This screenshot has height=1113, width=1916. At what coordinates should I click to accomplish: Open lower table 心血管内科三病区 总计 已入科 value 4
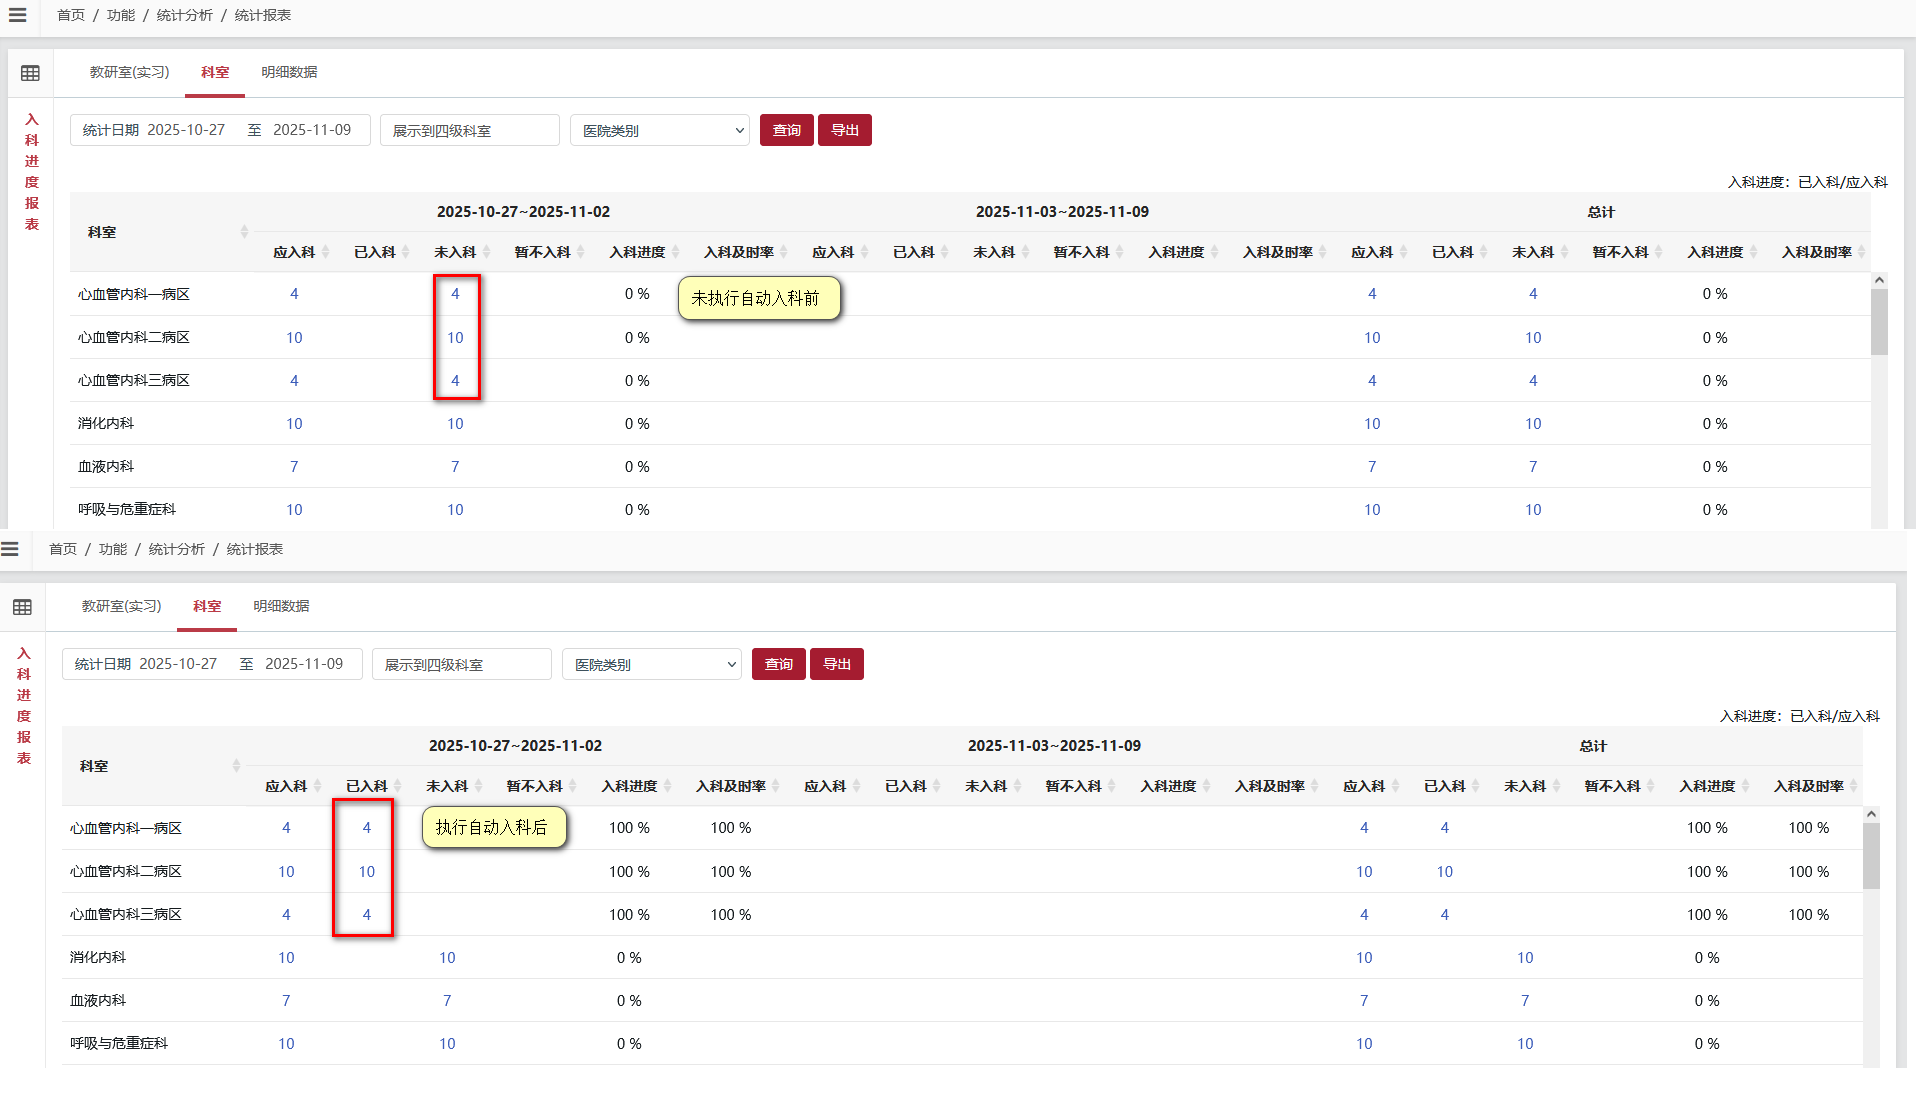pyautogui.click(x=1445, y=914)
